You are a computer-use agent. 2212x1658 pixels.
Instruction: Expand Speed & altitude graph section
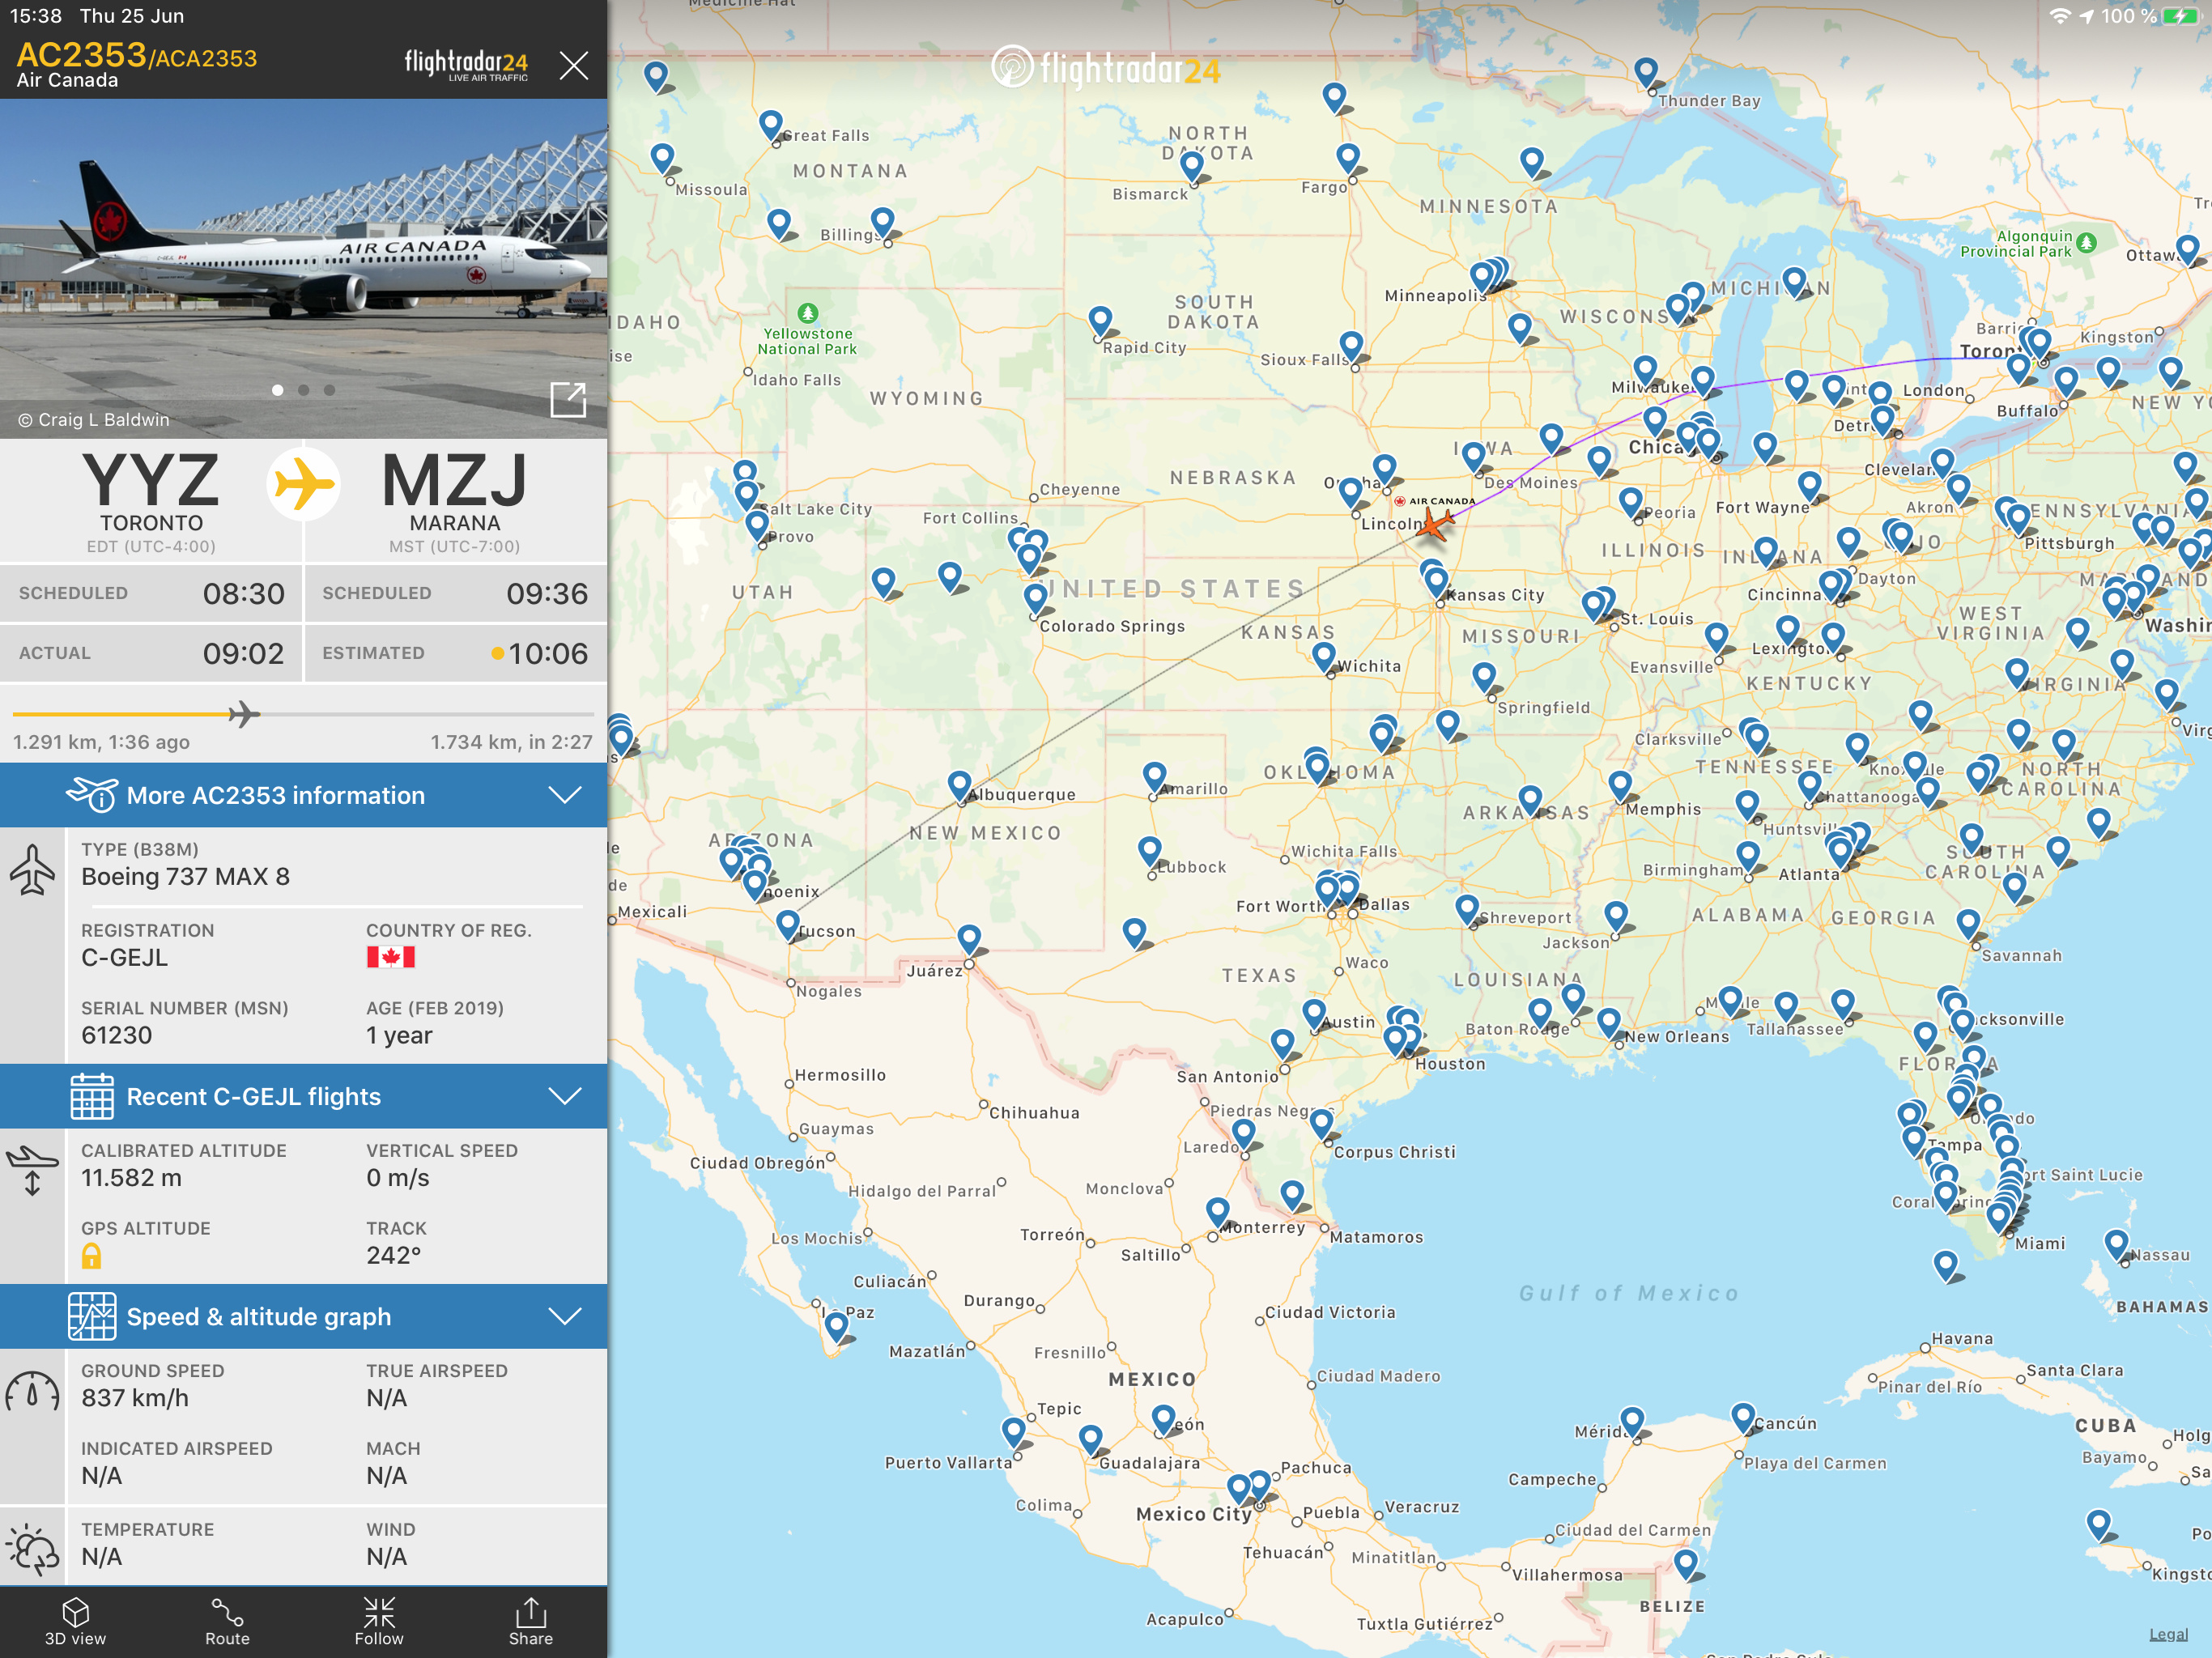tap(303, 1316)
